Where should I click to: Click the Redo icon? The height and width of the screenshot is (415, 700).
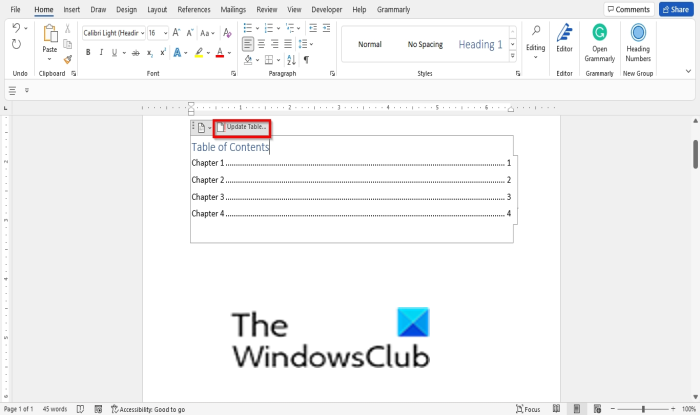pos(16,44)
